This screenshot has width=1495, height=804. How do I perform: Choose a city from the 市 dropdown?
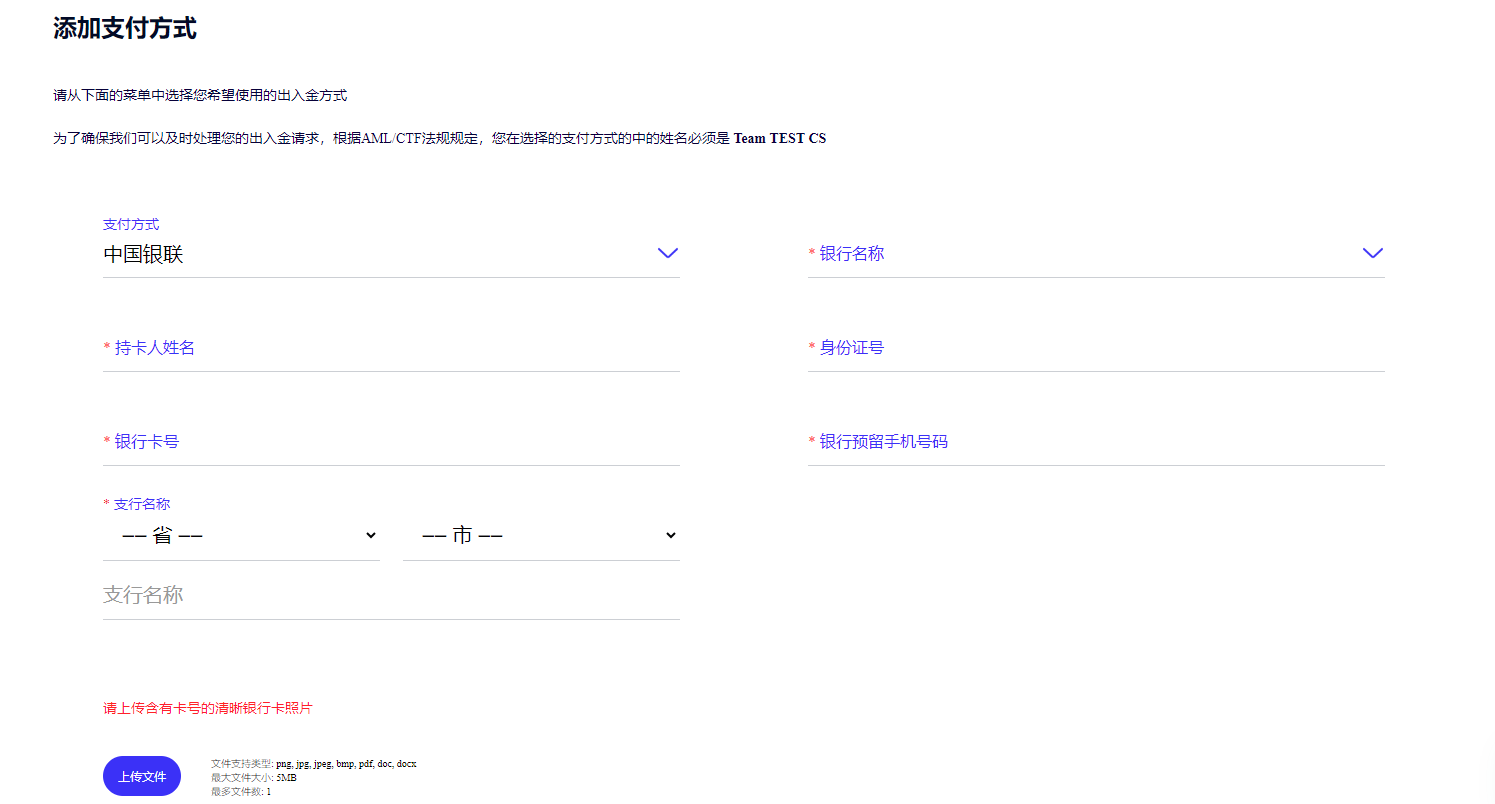[x=540, y=536]
